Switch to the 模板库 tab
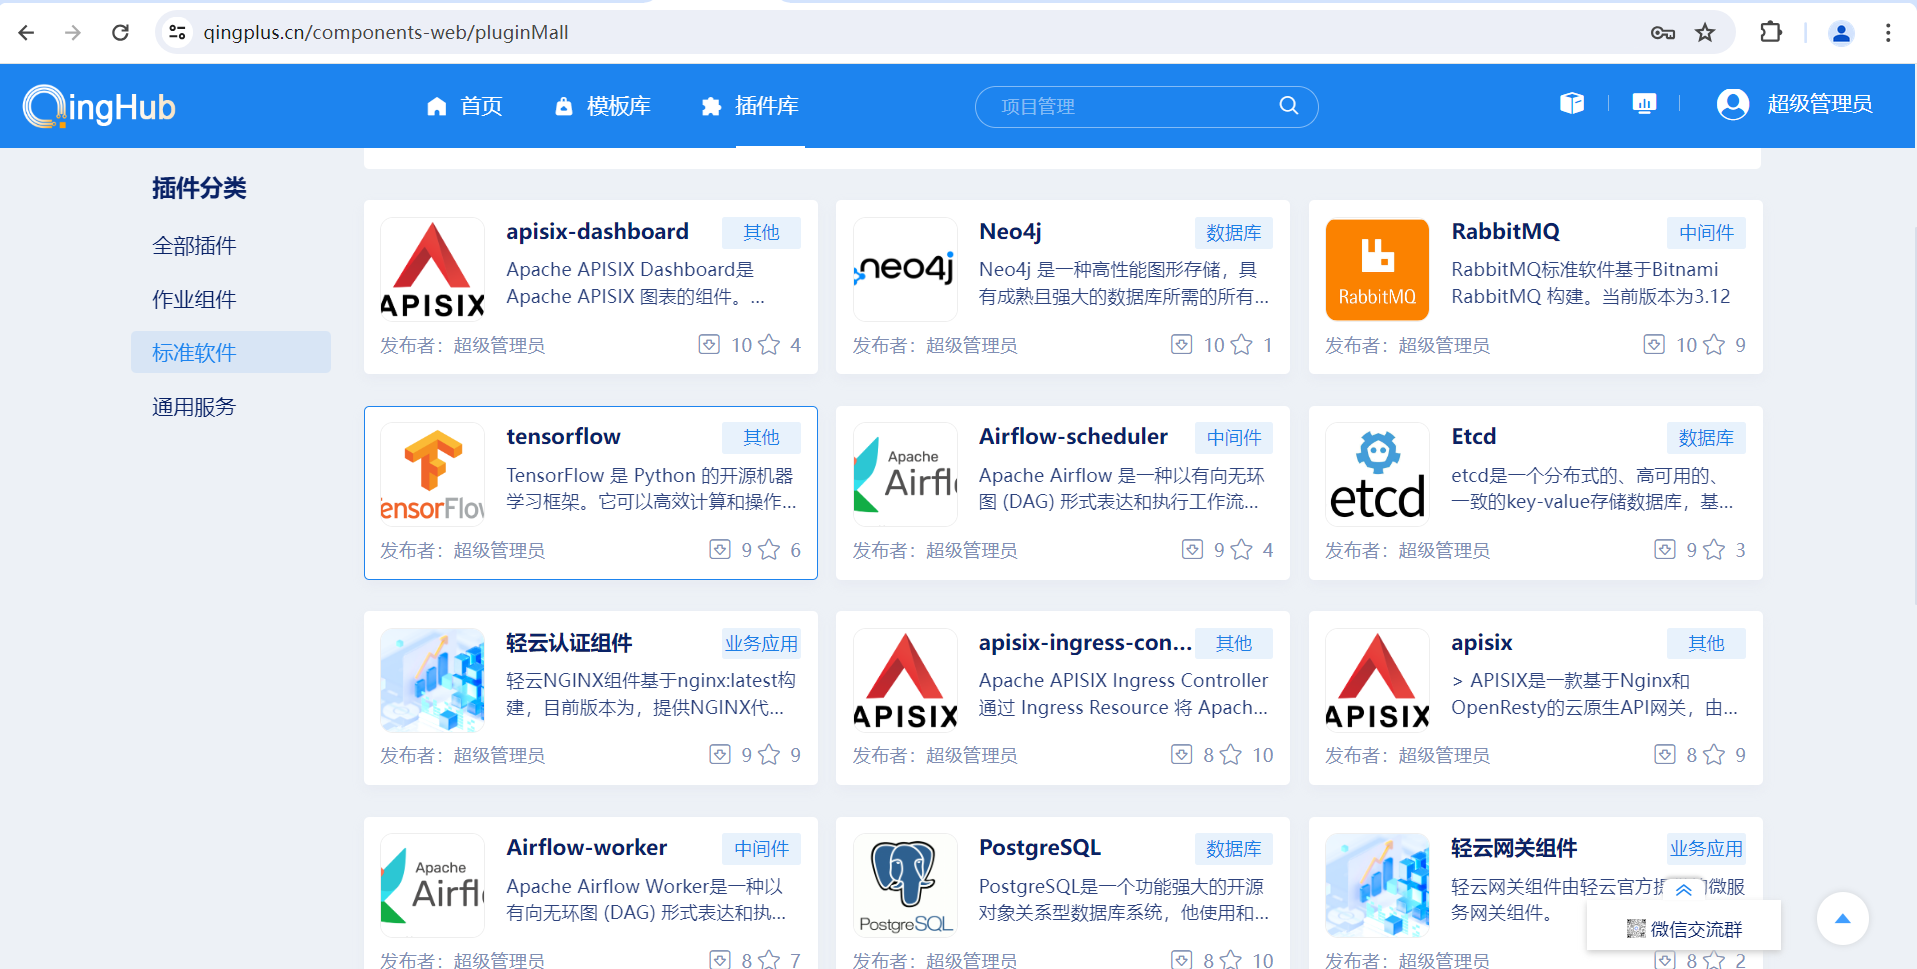Image resolution: width=1917 pixels, height=969 pixels. coord(603,106)
